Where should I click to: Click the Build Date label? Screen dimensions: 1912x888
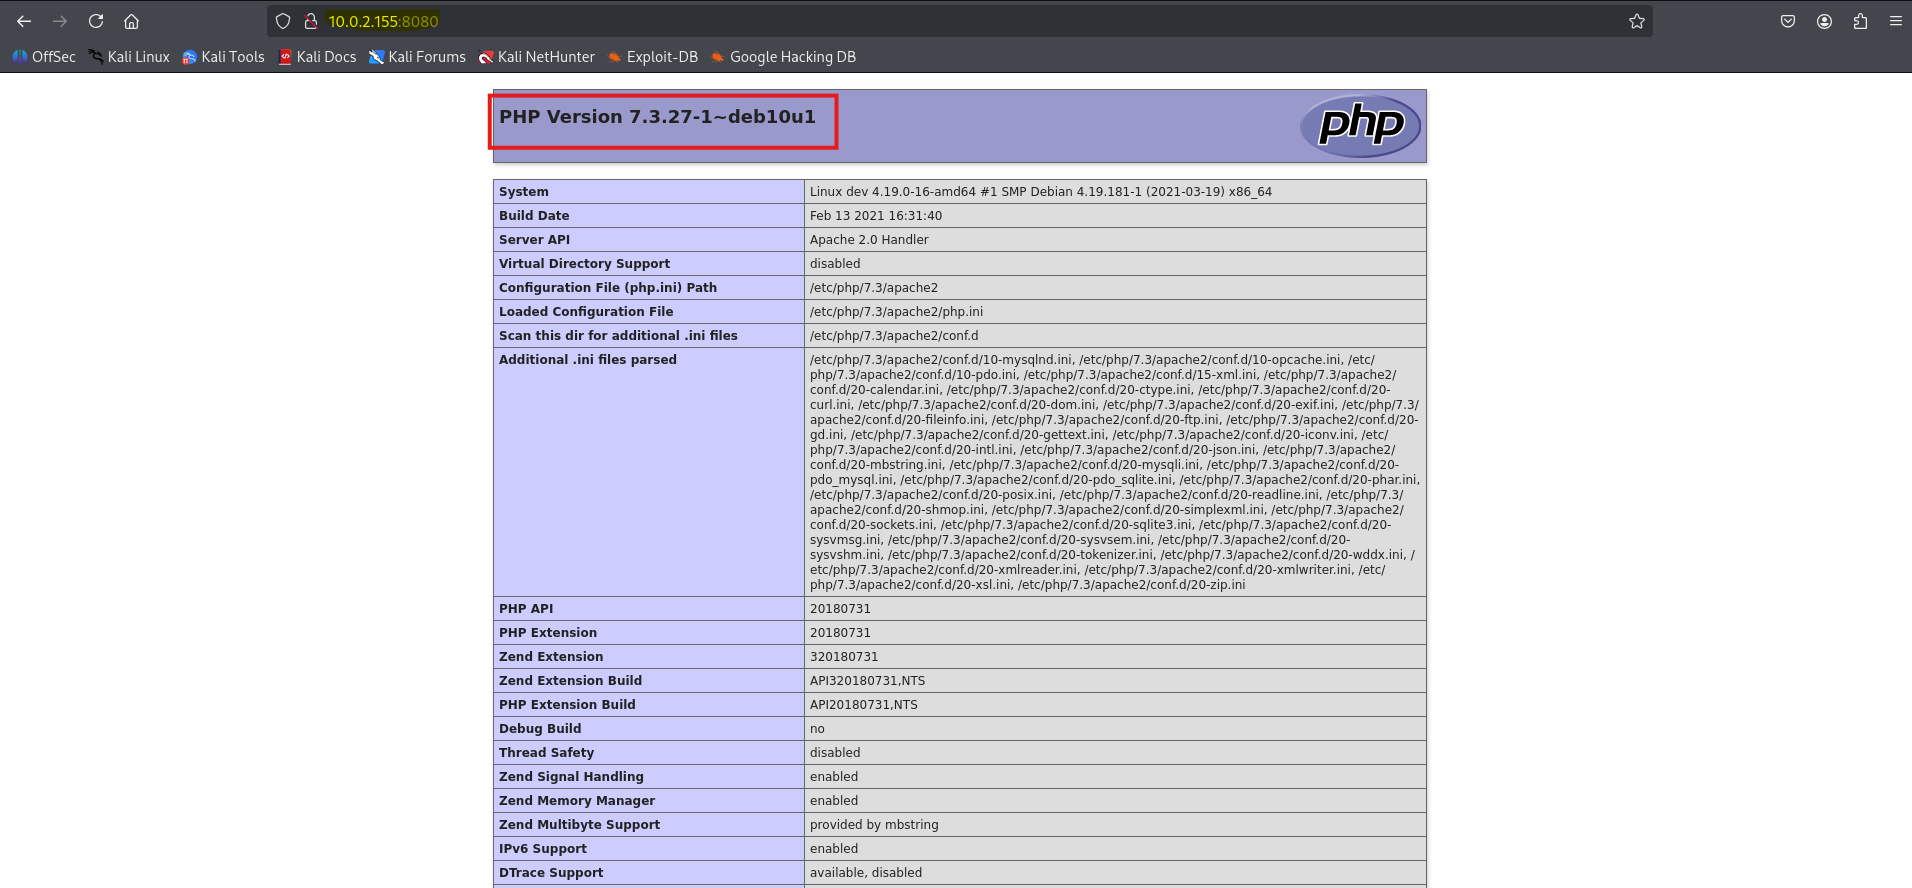pyautogui.click(x=534, y=216)
